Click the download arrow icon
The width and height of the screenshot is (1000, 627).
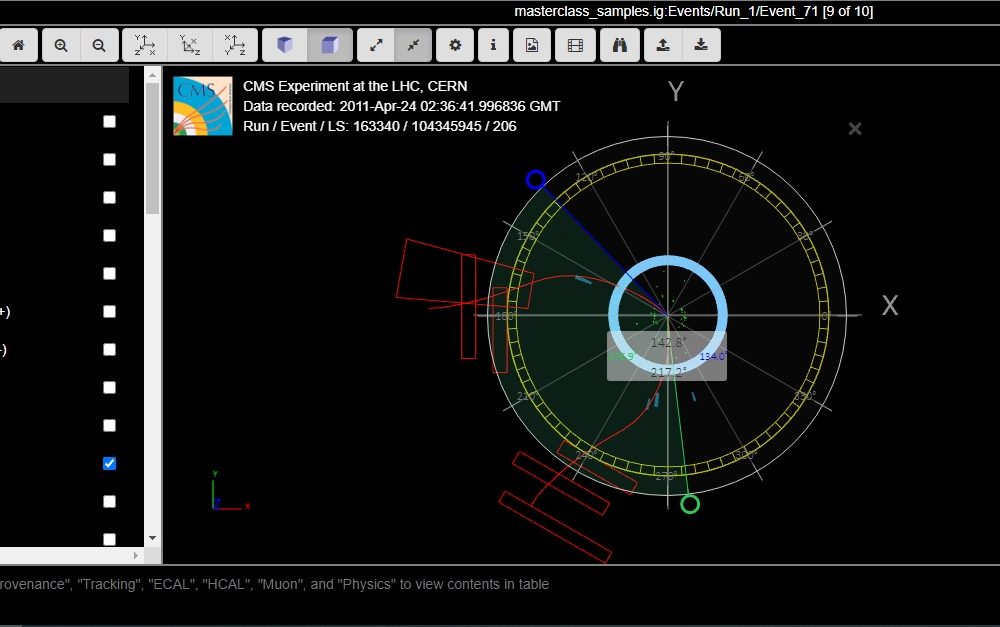(701, 45)
